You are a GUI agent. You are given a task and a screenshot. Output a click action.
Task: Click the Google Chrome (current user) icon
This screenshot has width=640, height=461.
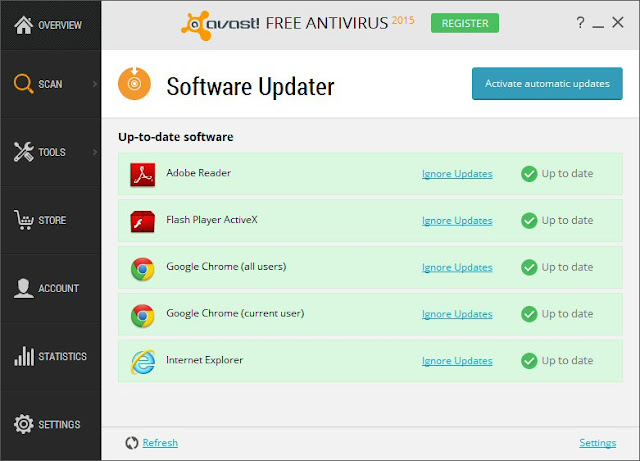point(142,316)
